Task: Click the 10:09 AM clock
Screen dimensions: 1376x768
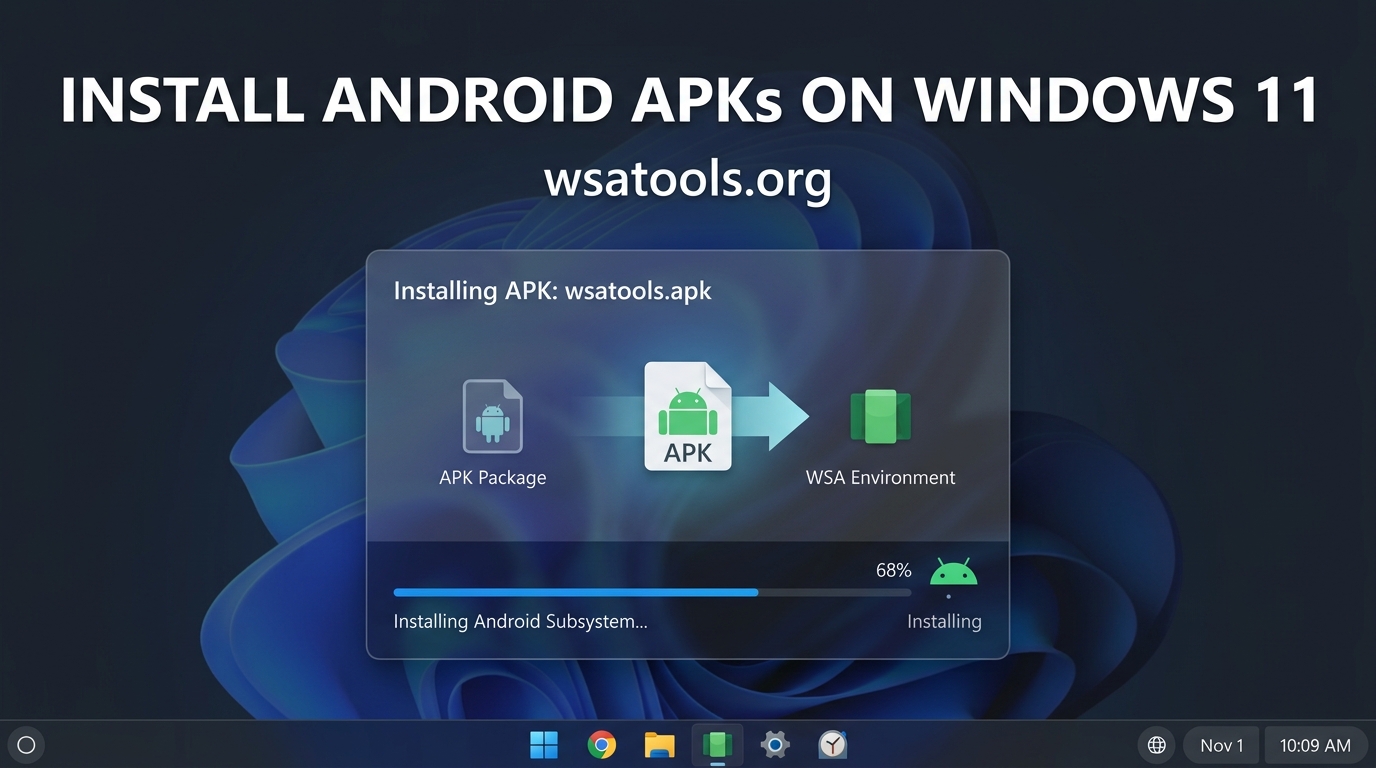Action: tap(1315, 745)
